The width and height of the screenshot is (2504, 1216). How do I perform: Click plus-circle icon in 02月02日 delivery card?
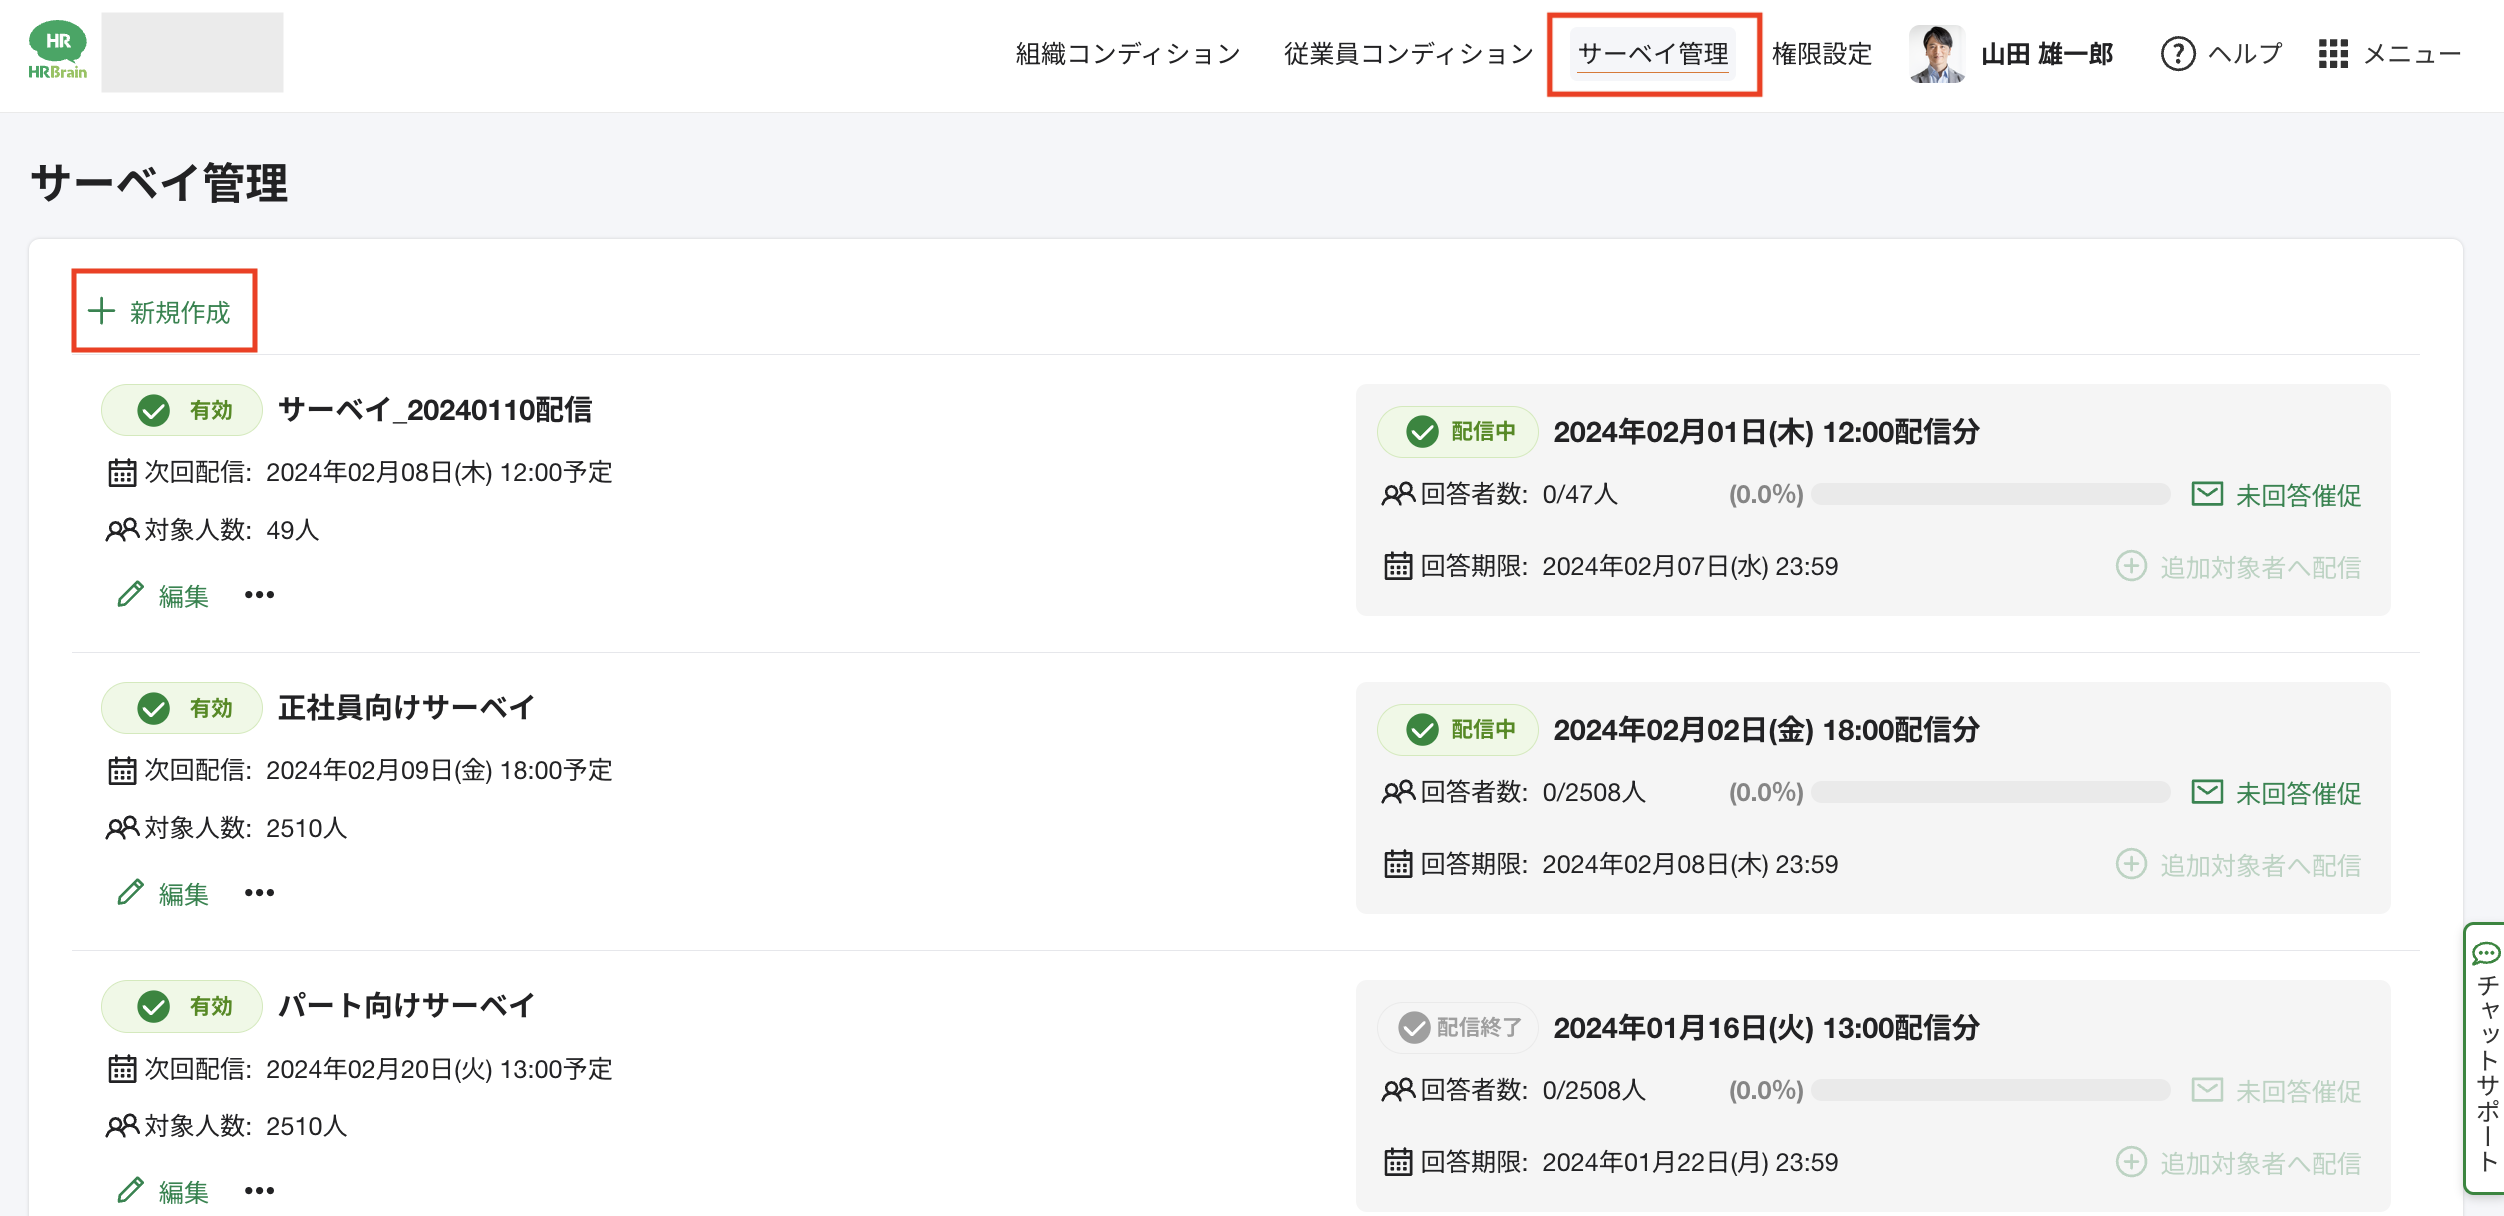(x=2131, y=864)
